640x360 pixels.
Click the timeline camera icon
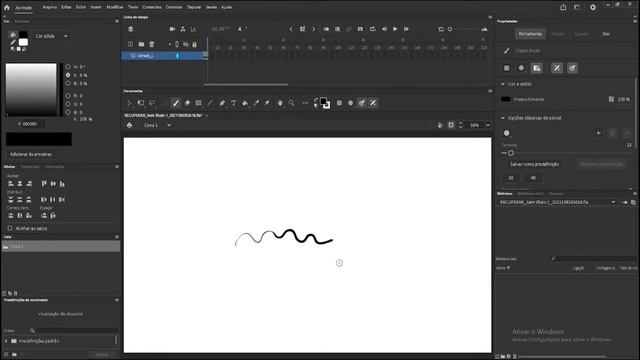(x=172, y=29)
